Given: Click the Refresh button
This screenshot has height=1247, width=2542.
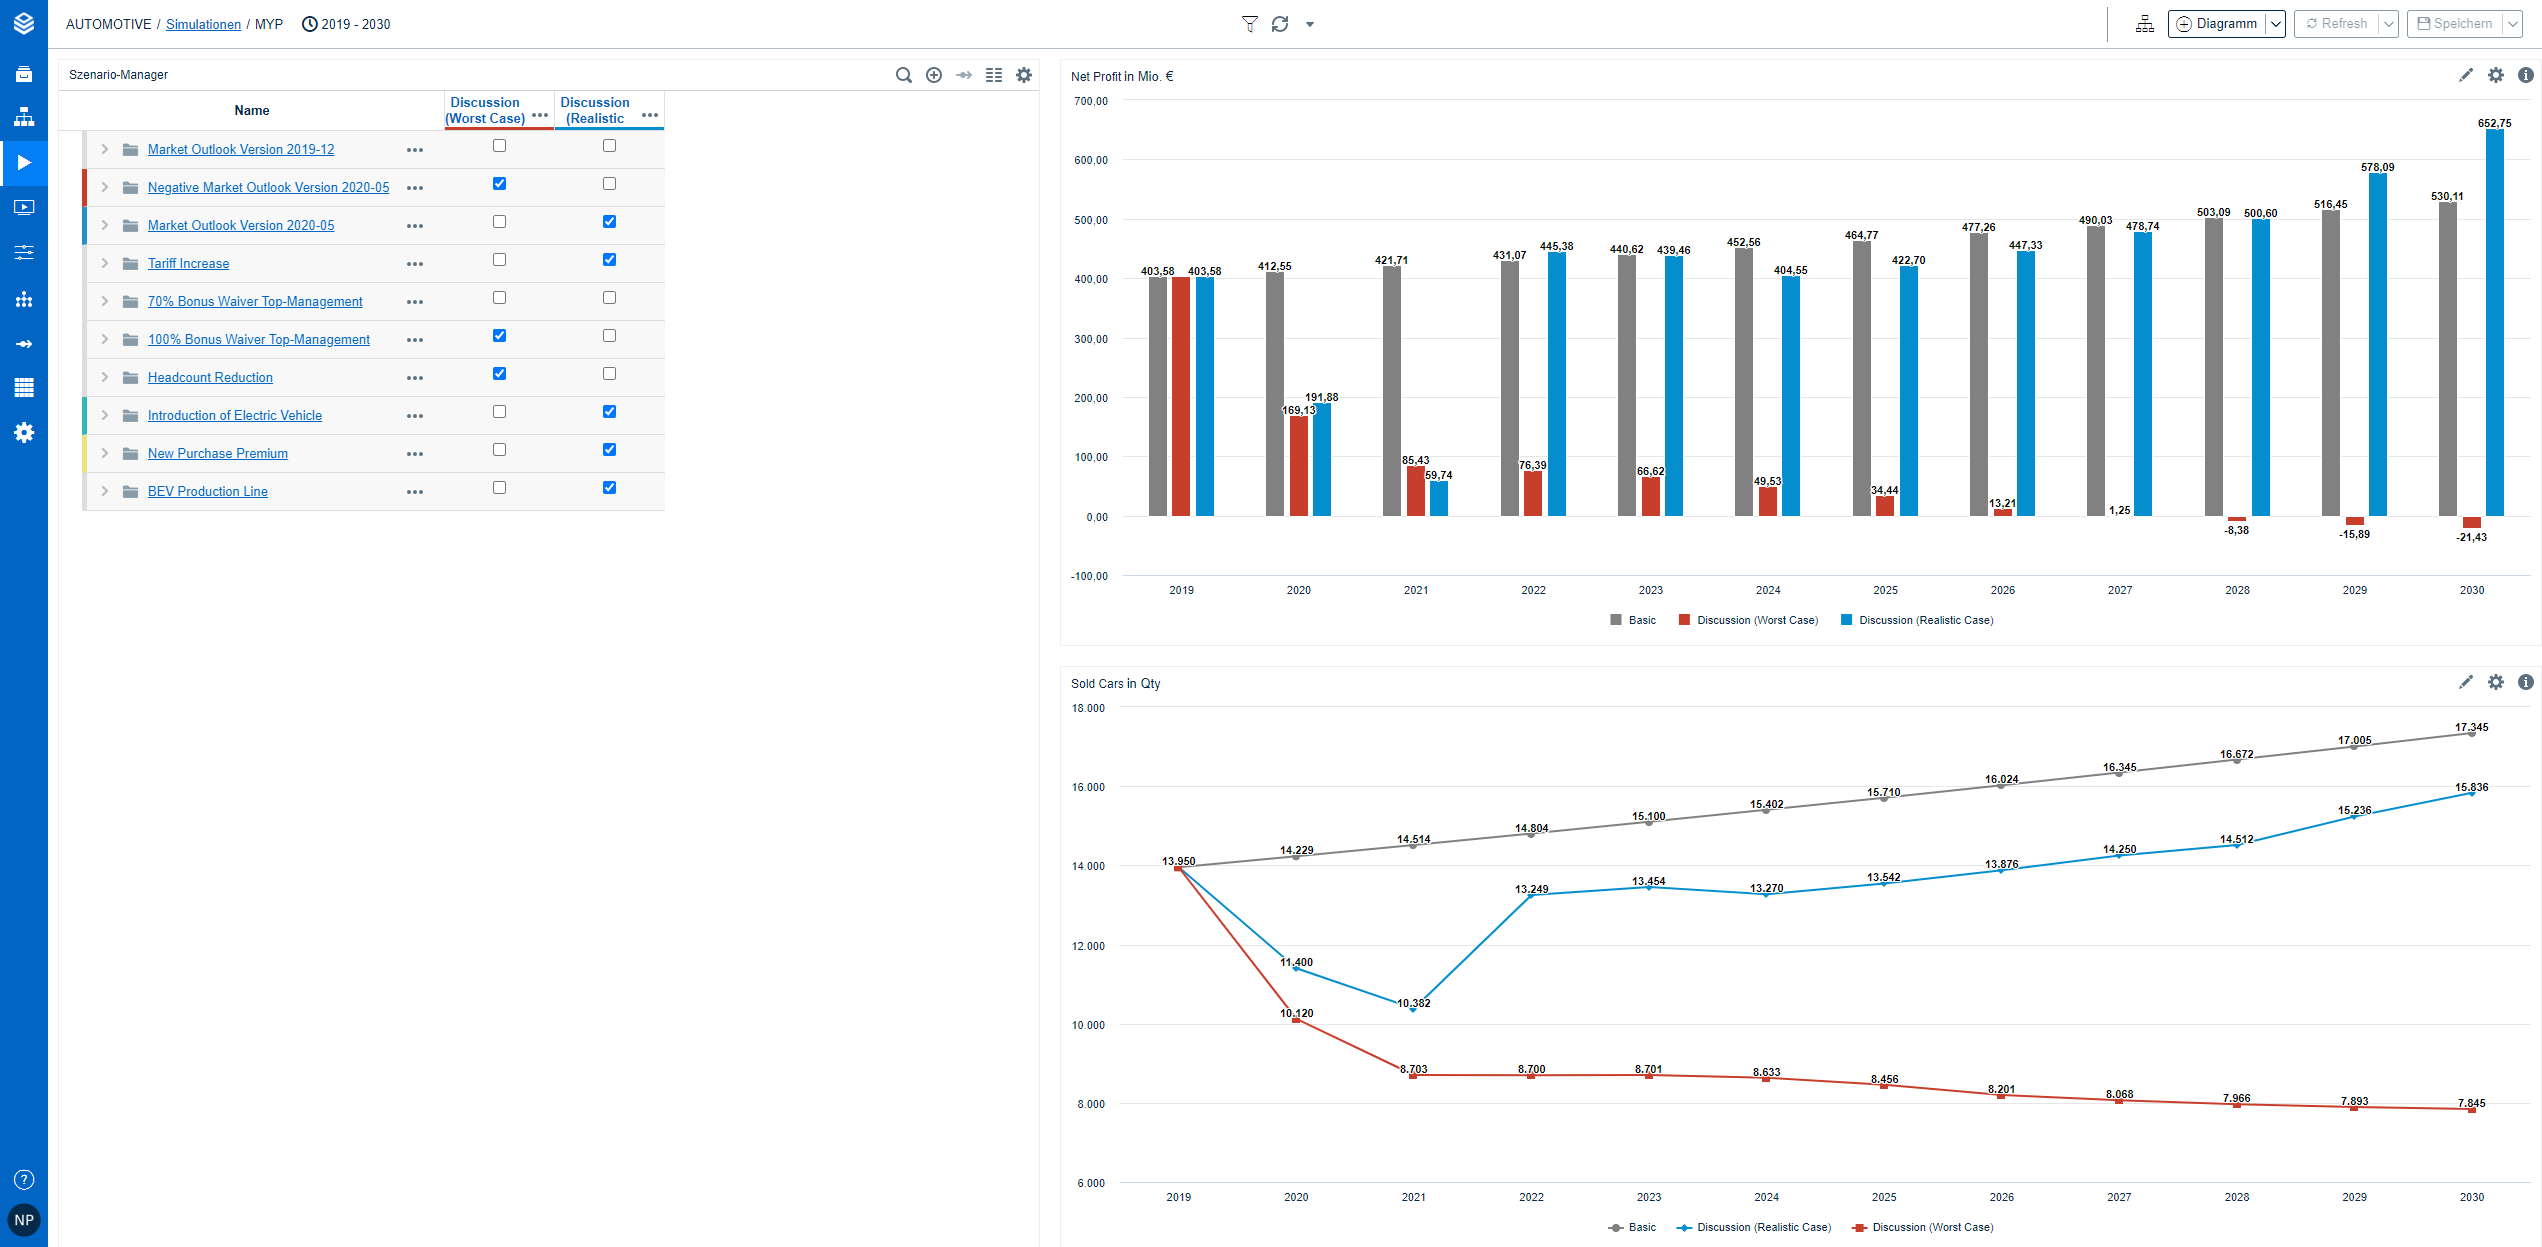Looking at the screenshot, I should (x=2336, y=24).
